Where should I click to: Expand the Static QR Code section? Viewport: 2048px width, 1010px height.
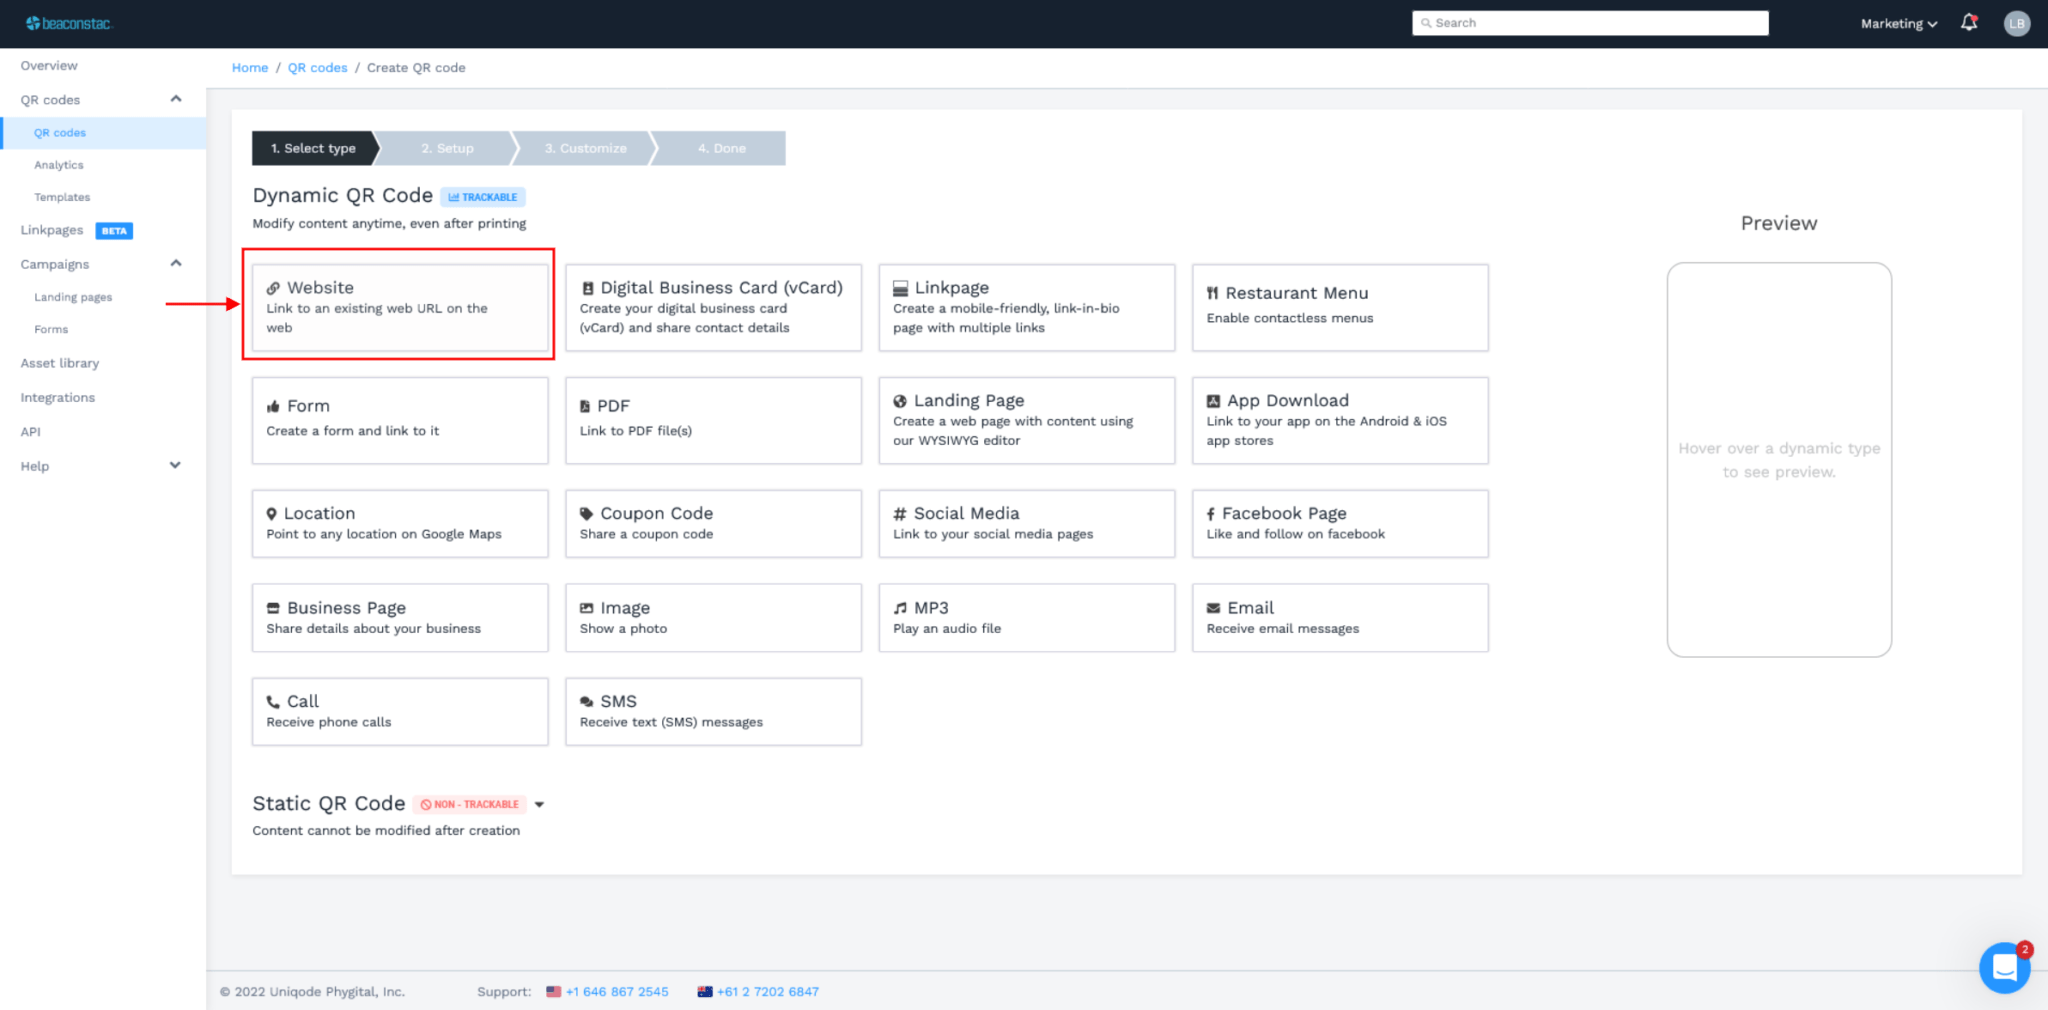(x=539, y=804)
